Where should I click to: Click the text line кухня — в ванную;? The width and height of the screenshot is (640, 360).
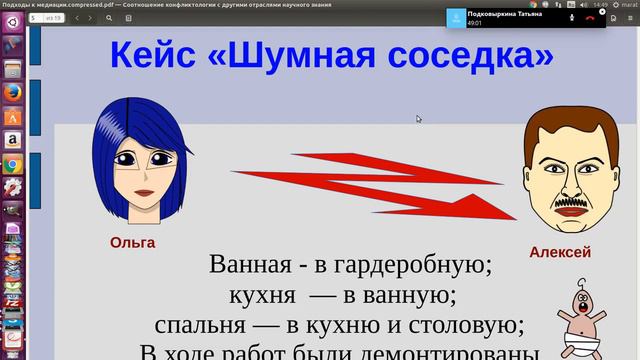(342, 295)
